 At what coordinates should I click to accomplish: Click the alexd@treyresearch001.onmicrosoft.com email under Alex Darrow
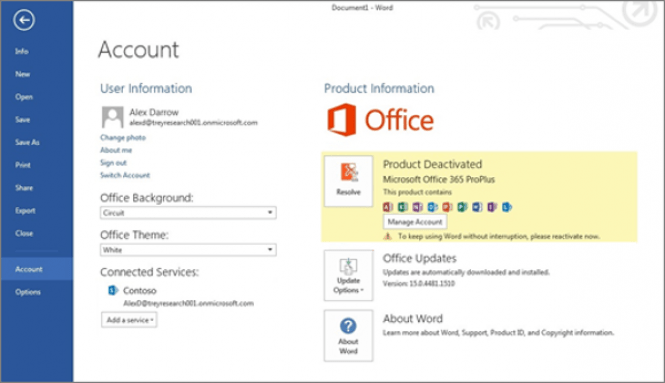193,123
